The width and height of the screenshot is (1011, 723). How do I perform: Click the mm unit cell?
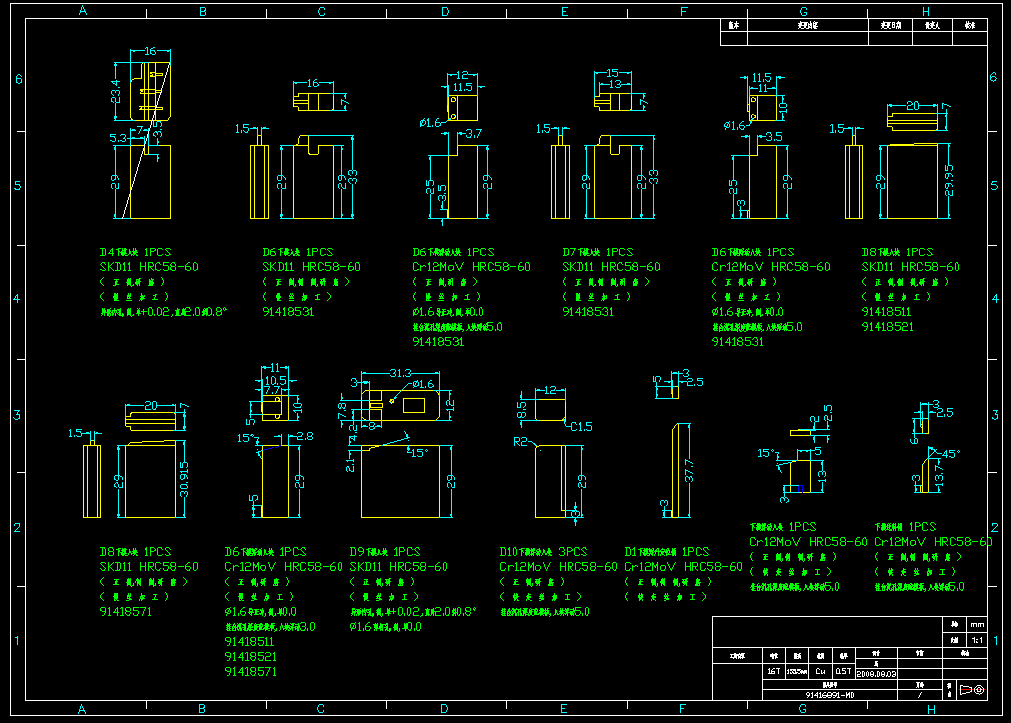(977, 624)
